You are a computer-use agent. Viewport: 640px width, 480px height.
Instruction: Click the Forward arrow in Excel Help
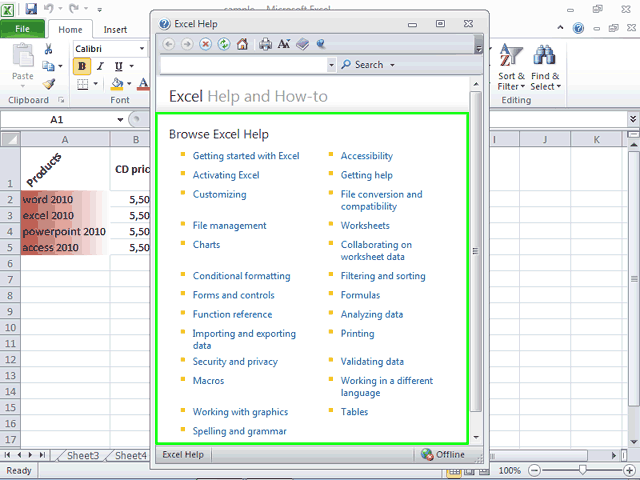(187, 44)
